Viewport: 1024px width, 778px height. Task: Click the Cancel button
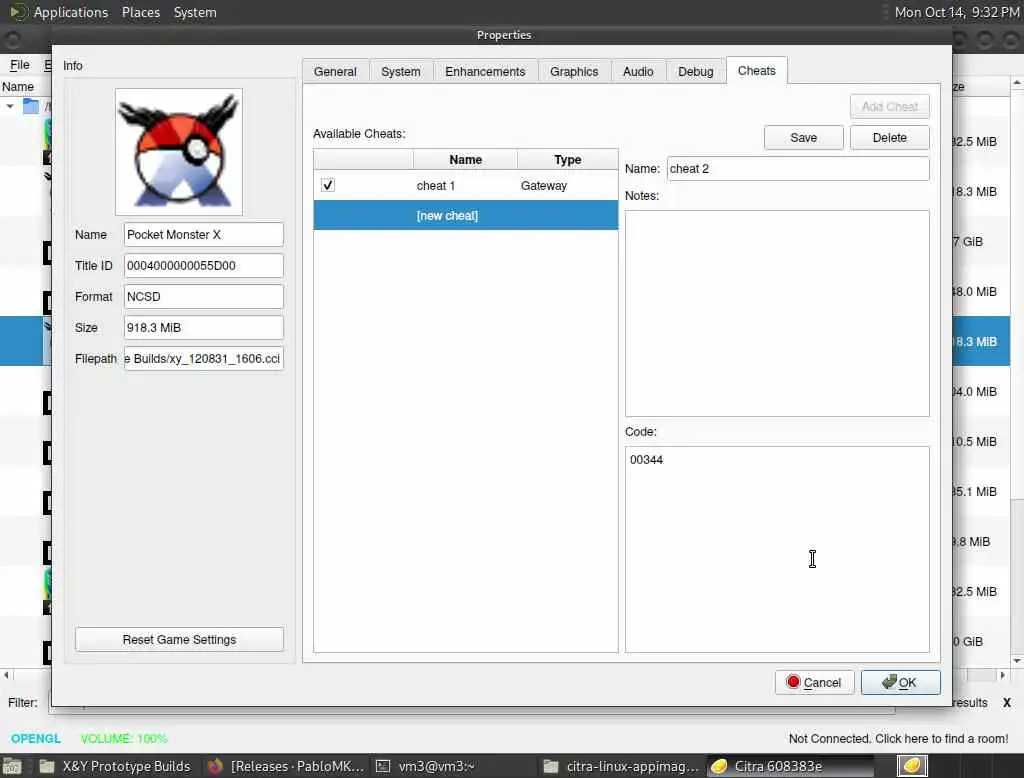(x=814, y=683)
